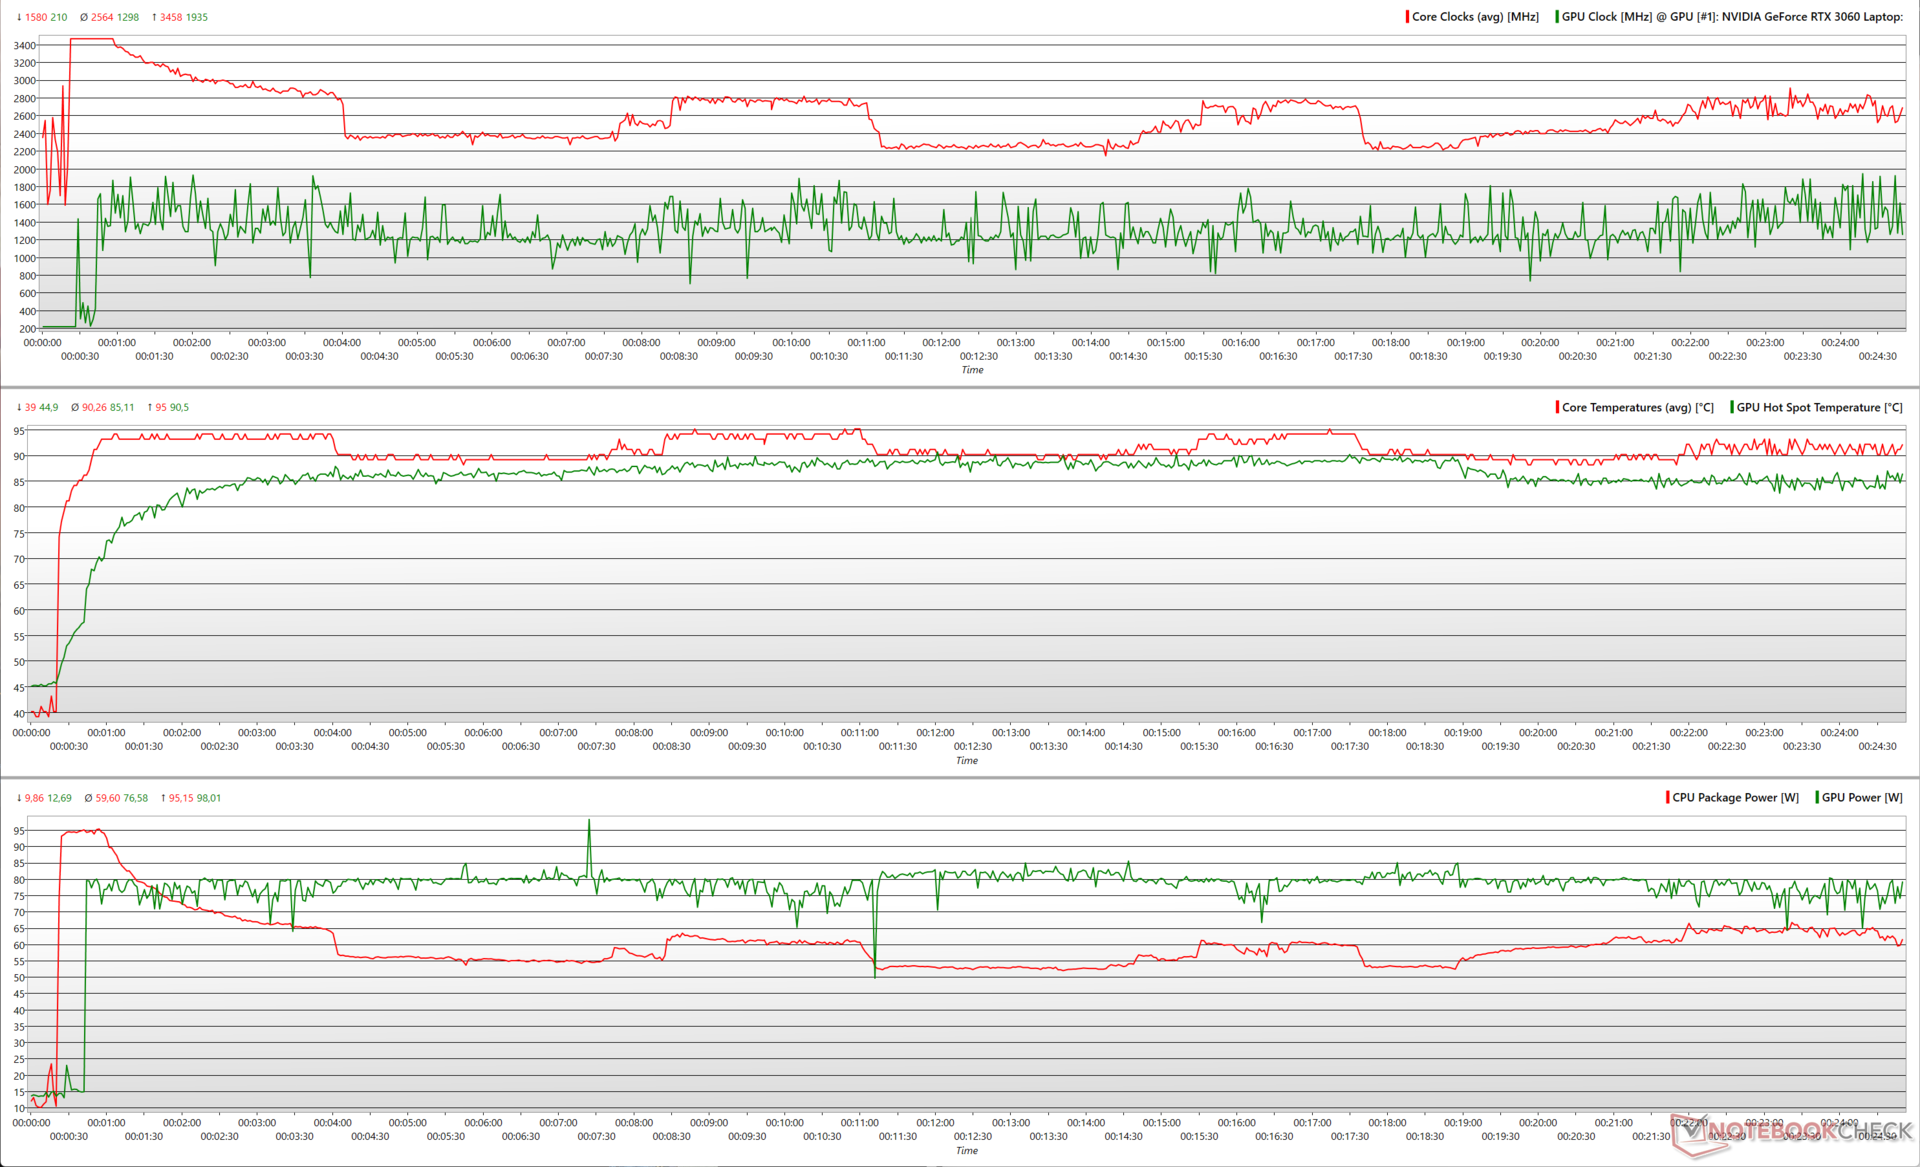
Task: Click the 3400 label on clocks y-axis
Action: (25, 45)
